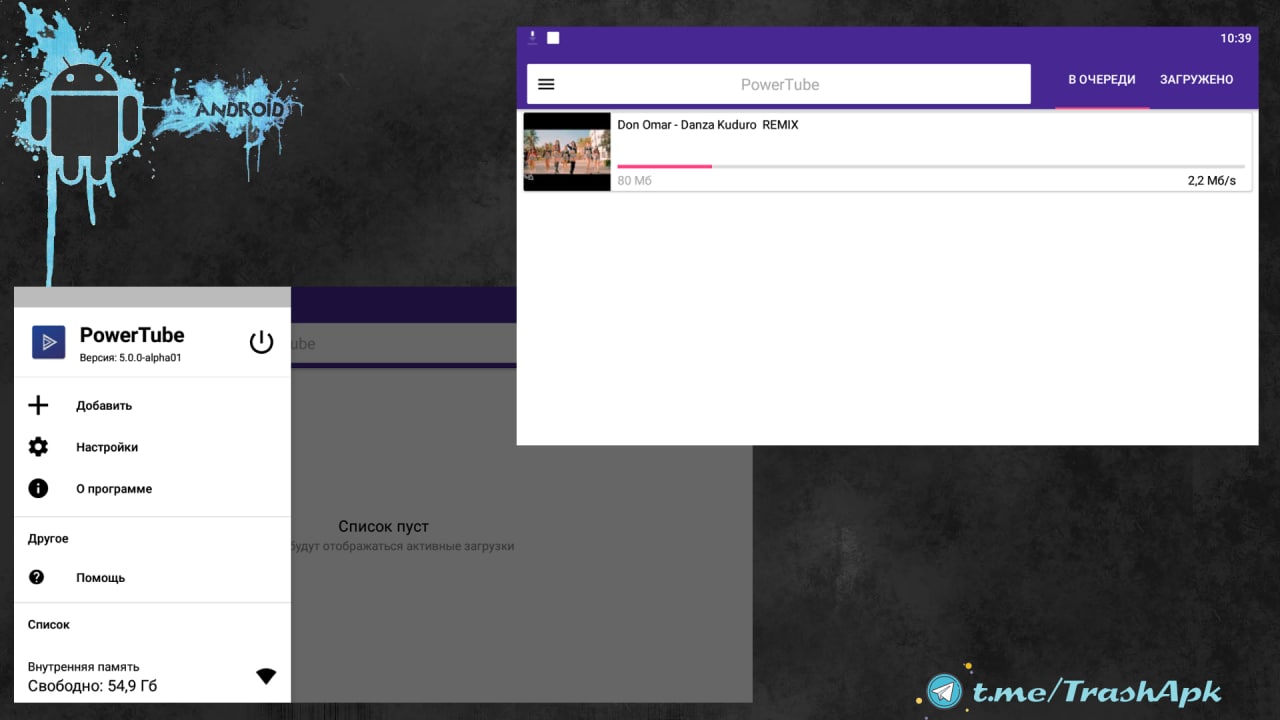
Task: Click the bold PowerTube title in the drawer
Action: (132, 335)
